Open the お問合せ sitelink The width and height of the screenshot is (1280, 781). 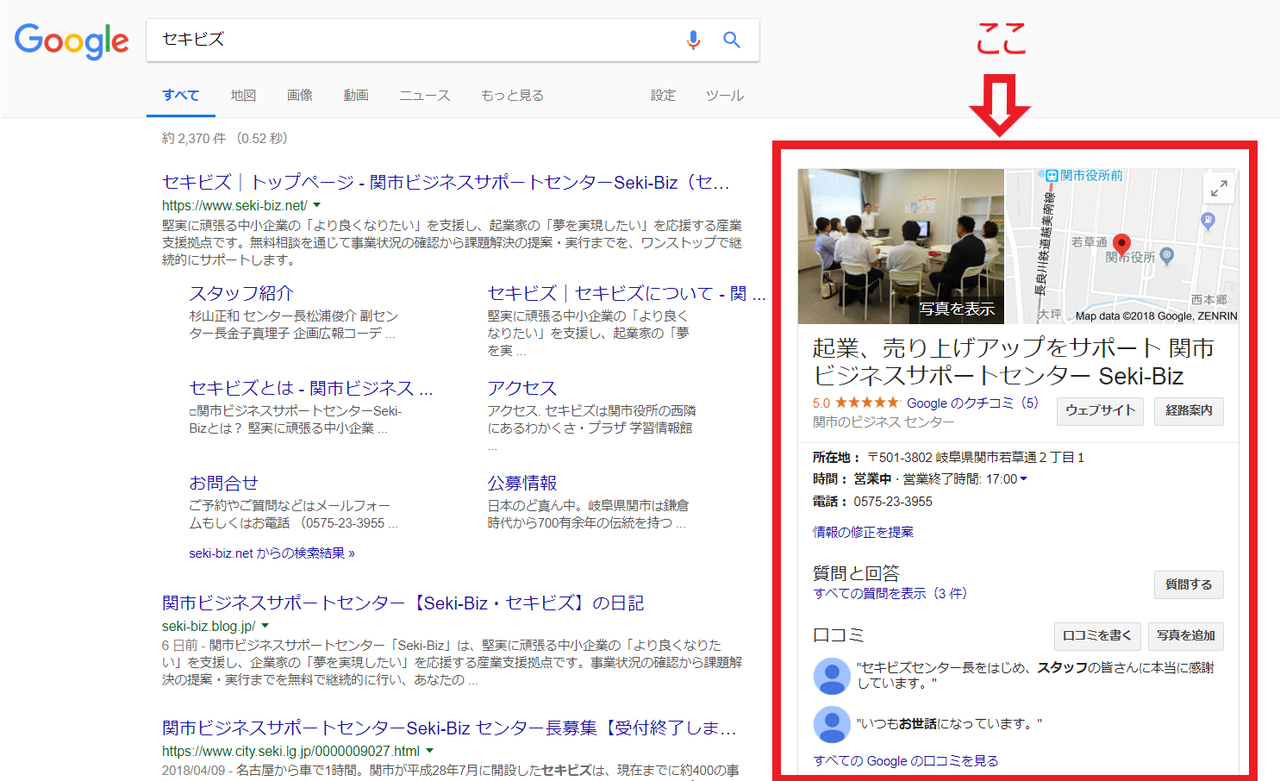[224, 483]
